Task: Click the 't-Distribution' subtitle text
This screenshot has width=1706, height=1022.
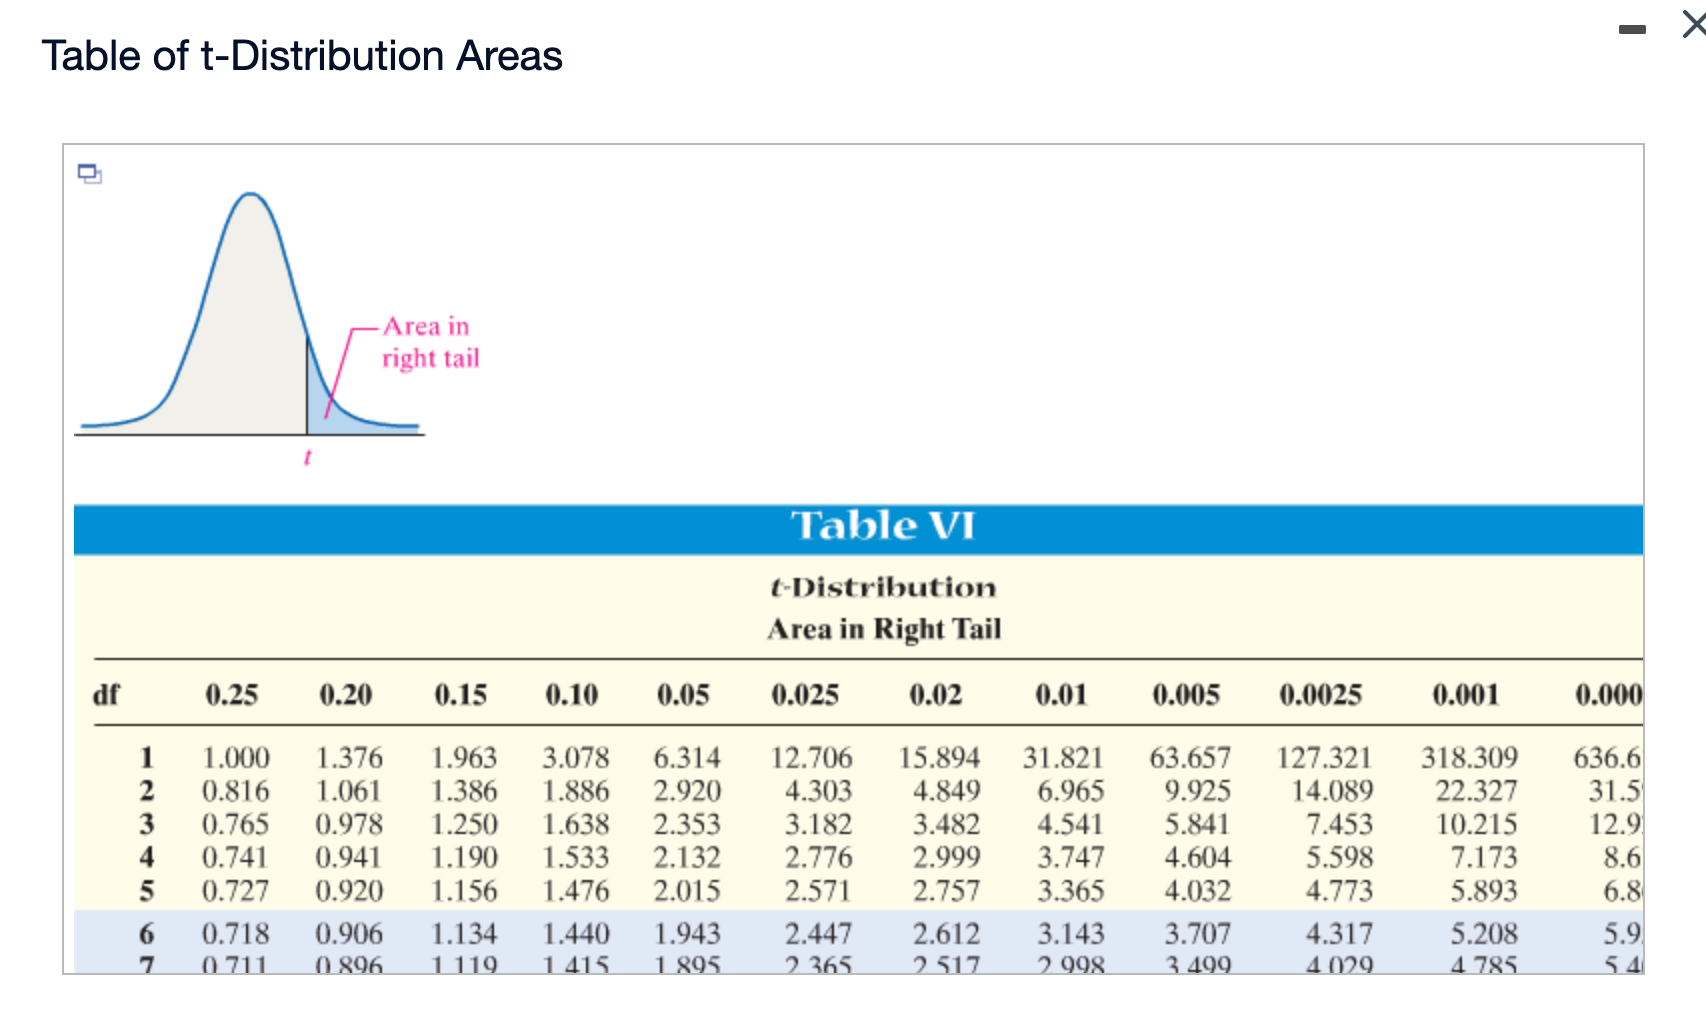Action: 883,587
